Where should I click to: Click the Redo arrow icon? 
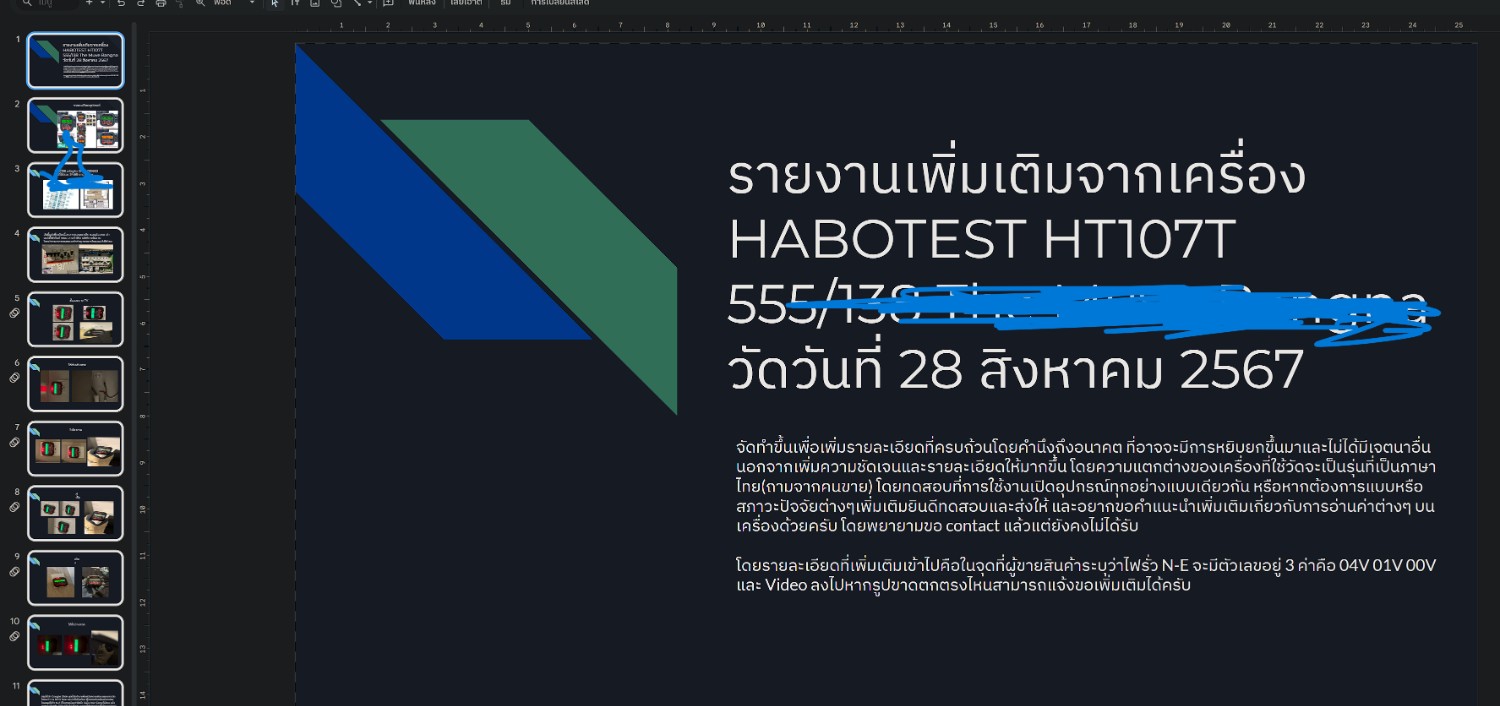point(141,3)
